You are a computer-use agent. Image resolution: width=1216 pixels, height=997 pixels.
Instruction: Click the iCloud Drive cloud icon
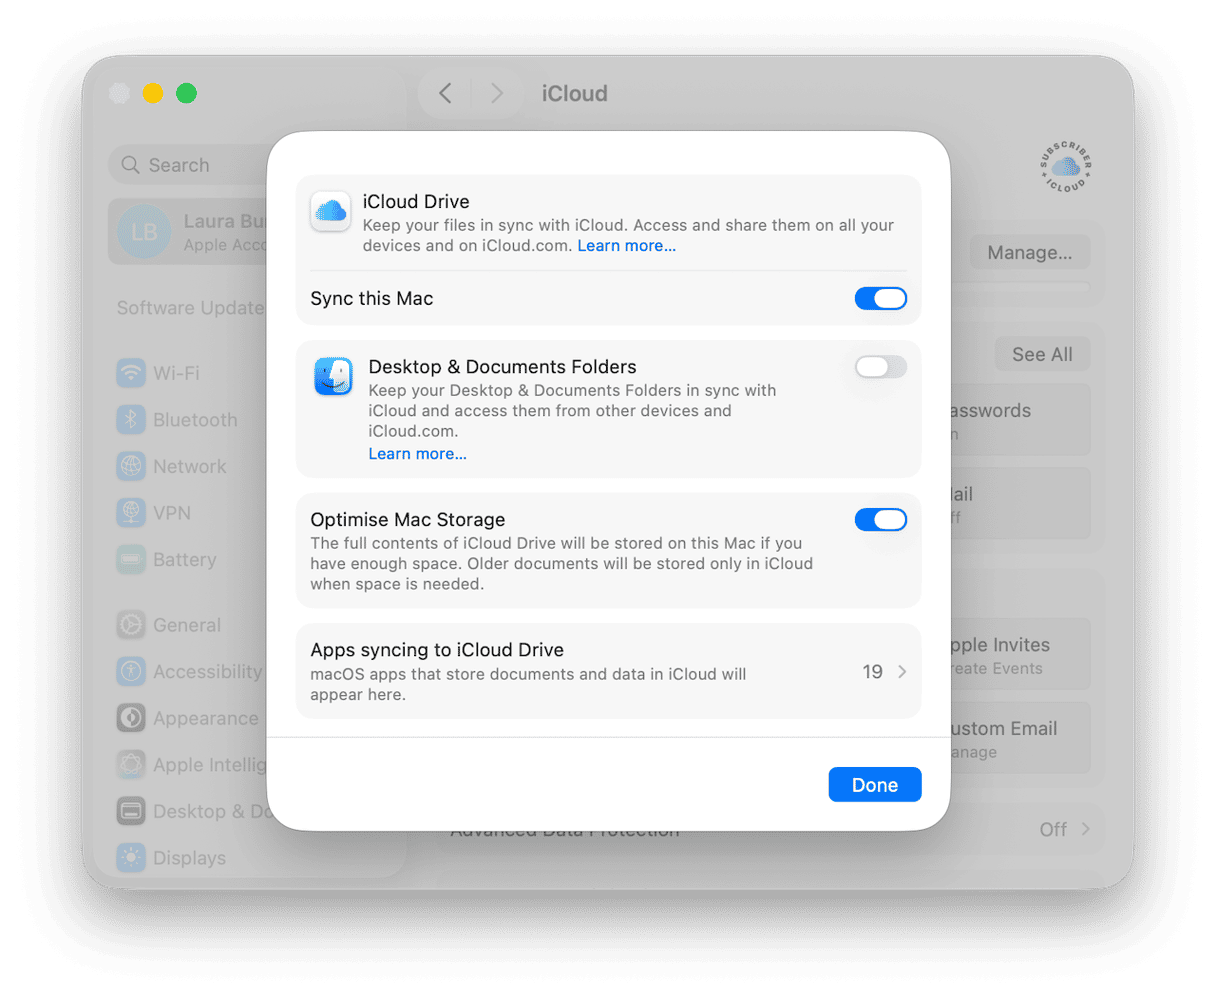330,211
